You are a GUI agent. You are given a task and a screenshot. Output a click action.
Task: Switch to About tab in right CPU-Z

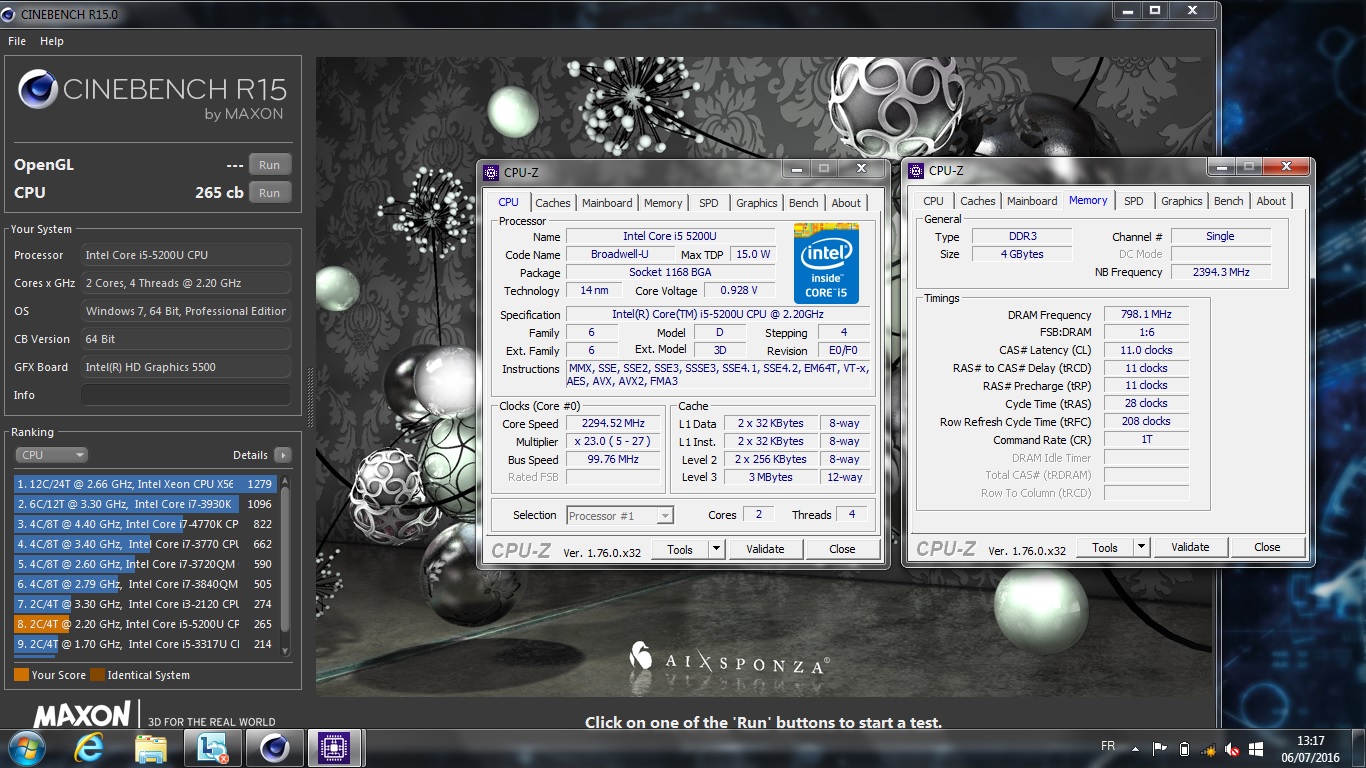point(1272,201)
